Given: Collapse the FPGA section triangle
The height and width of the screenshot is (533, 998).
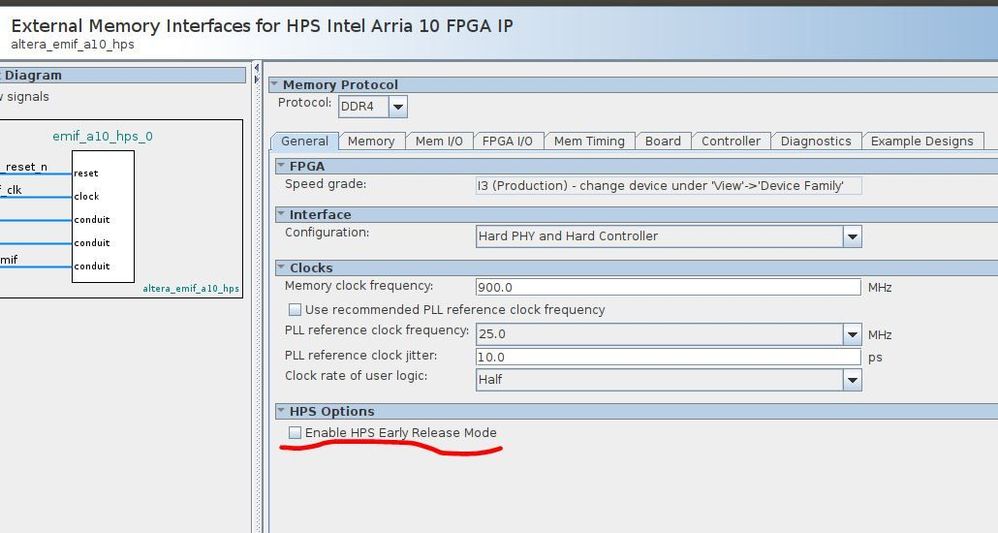Looking at the screenshot, I should (282, 166).
